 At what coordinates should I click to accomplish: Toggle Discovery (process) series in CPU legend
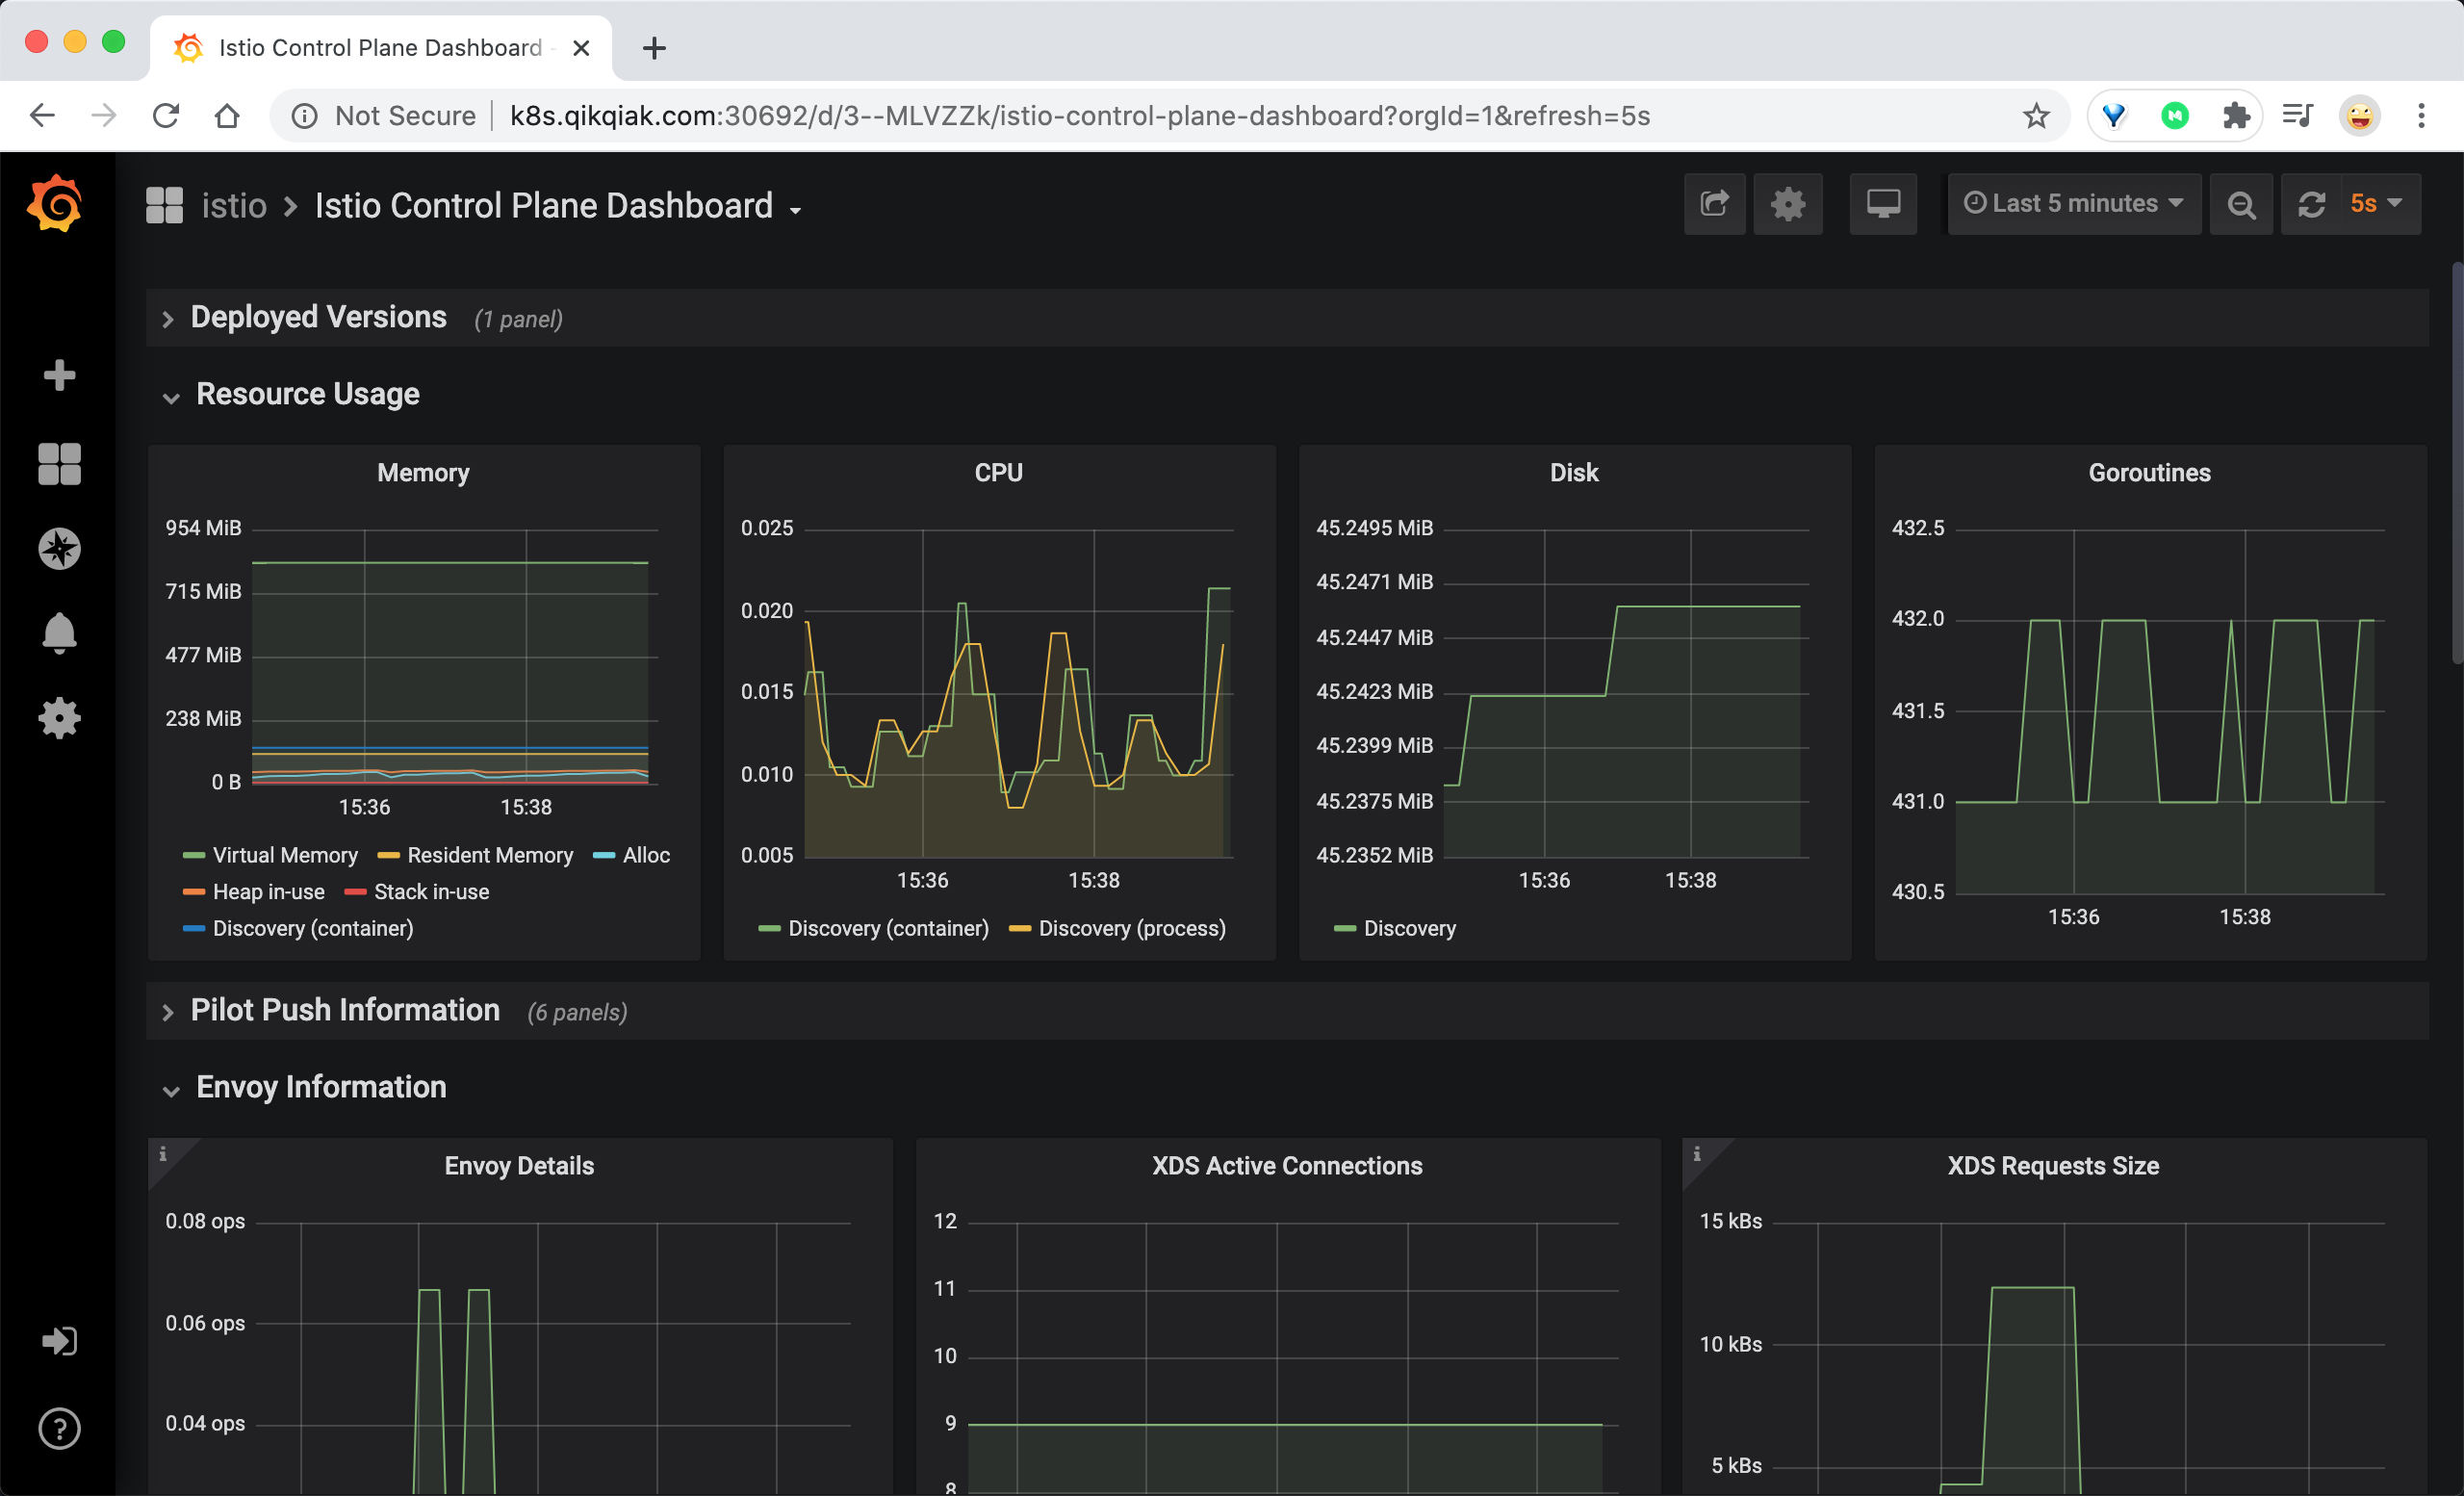tap(1132, 928)
